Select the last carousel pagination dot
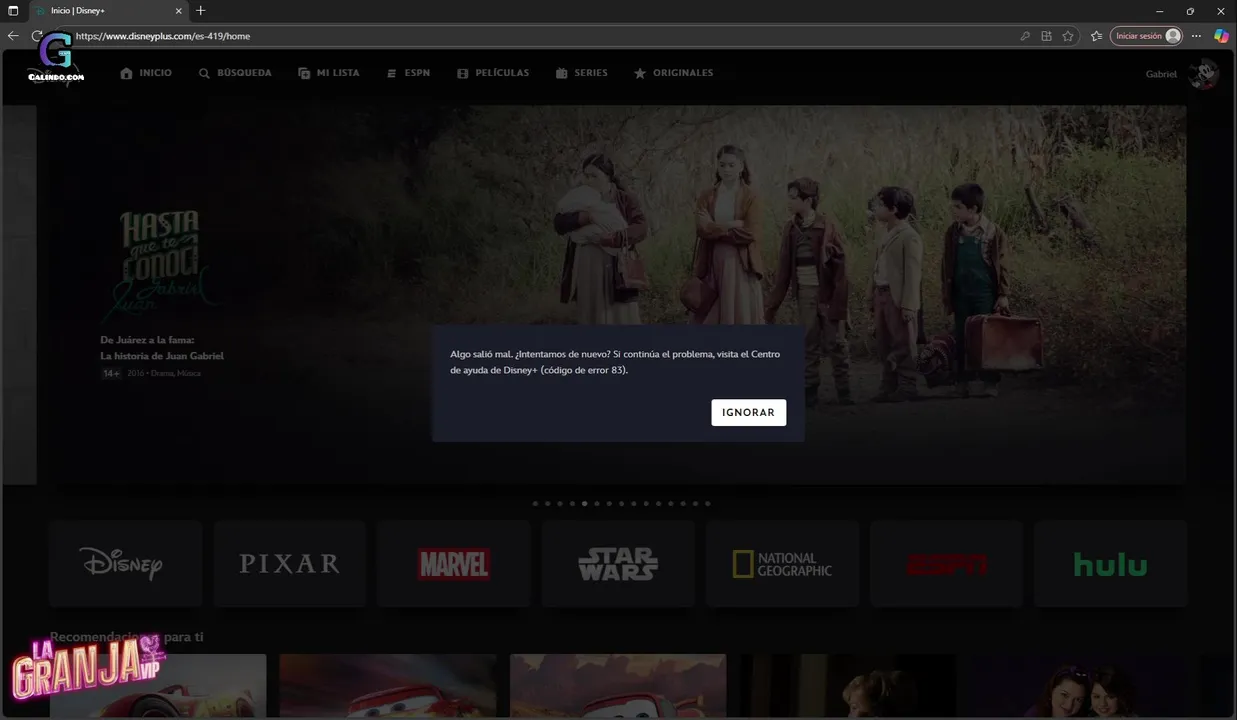1237x720 pixels. (708, 504)
